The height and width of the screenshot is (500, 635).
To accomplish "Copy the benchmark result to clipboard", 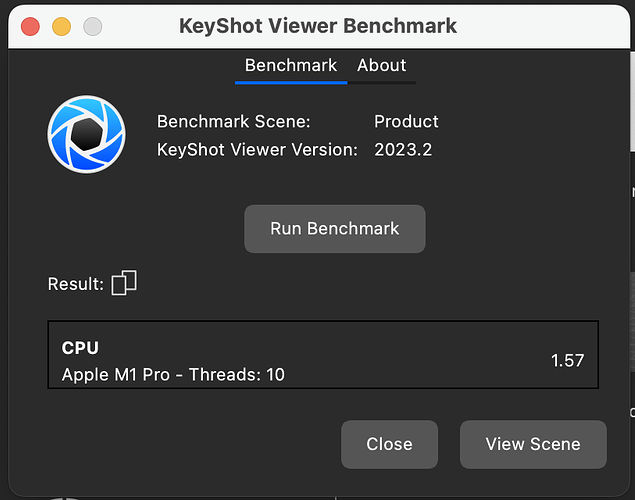I will point(124,283).
